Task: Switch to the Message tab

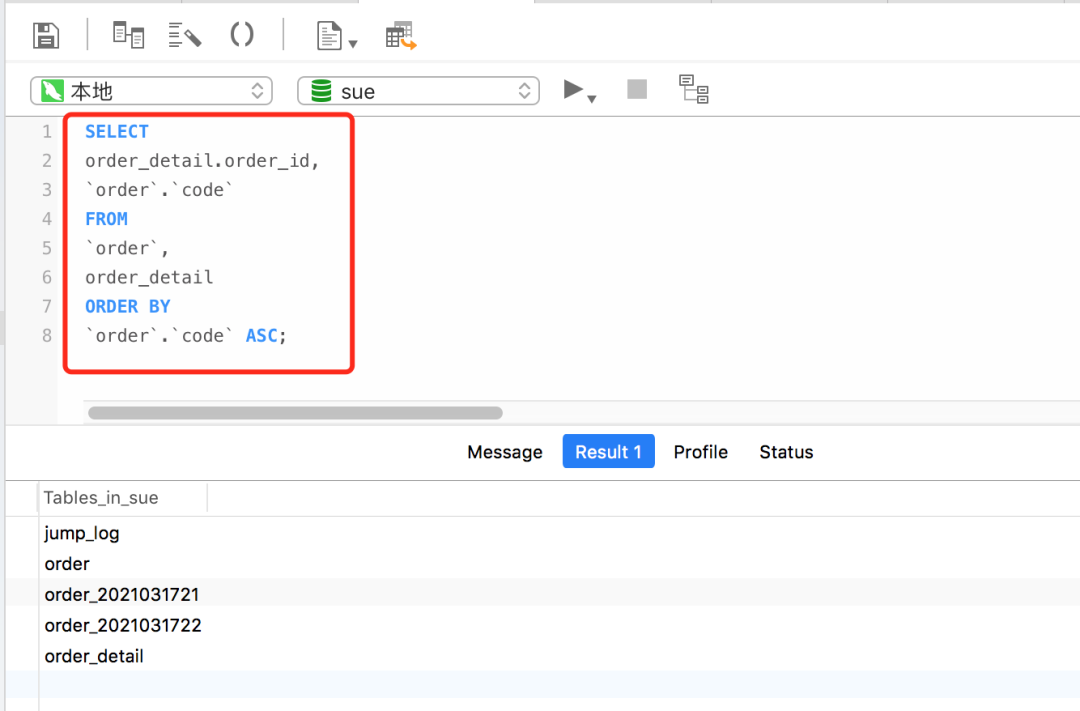Action: pyautogui.click(x=504, y=452)
